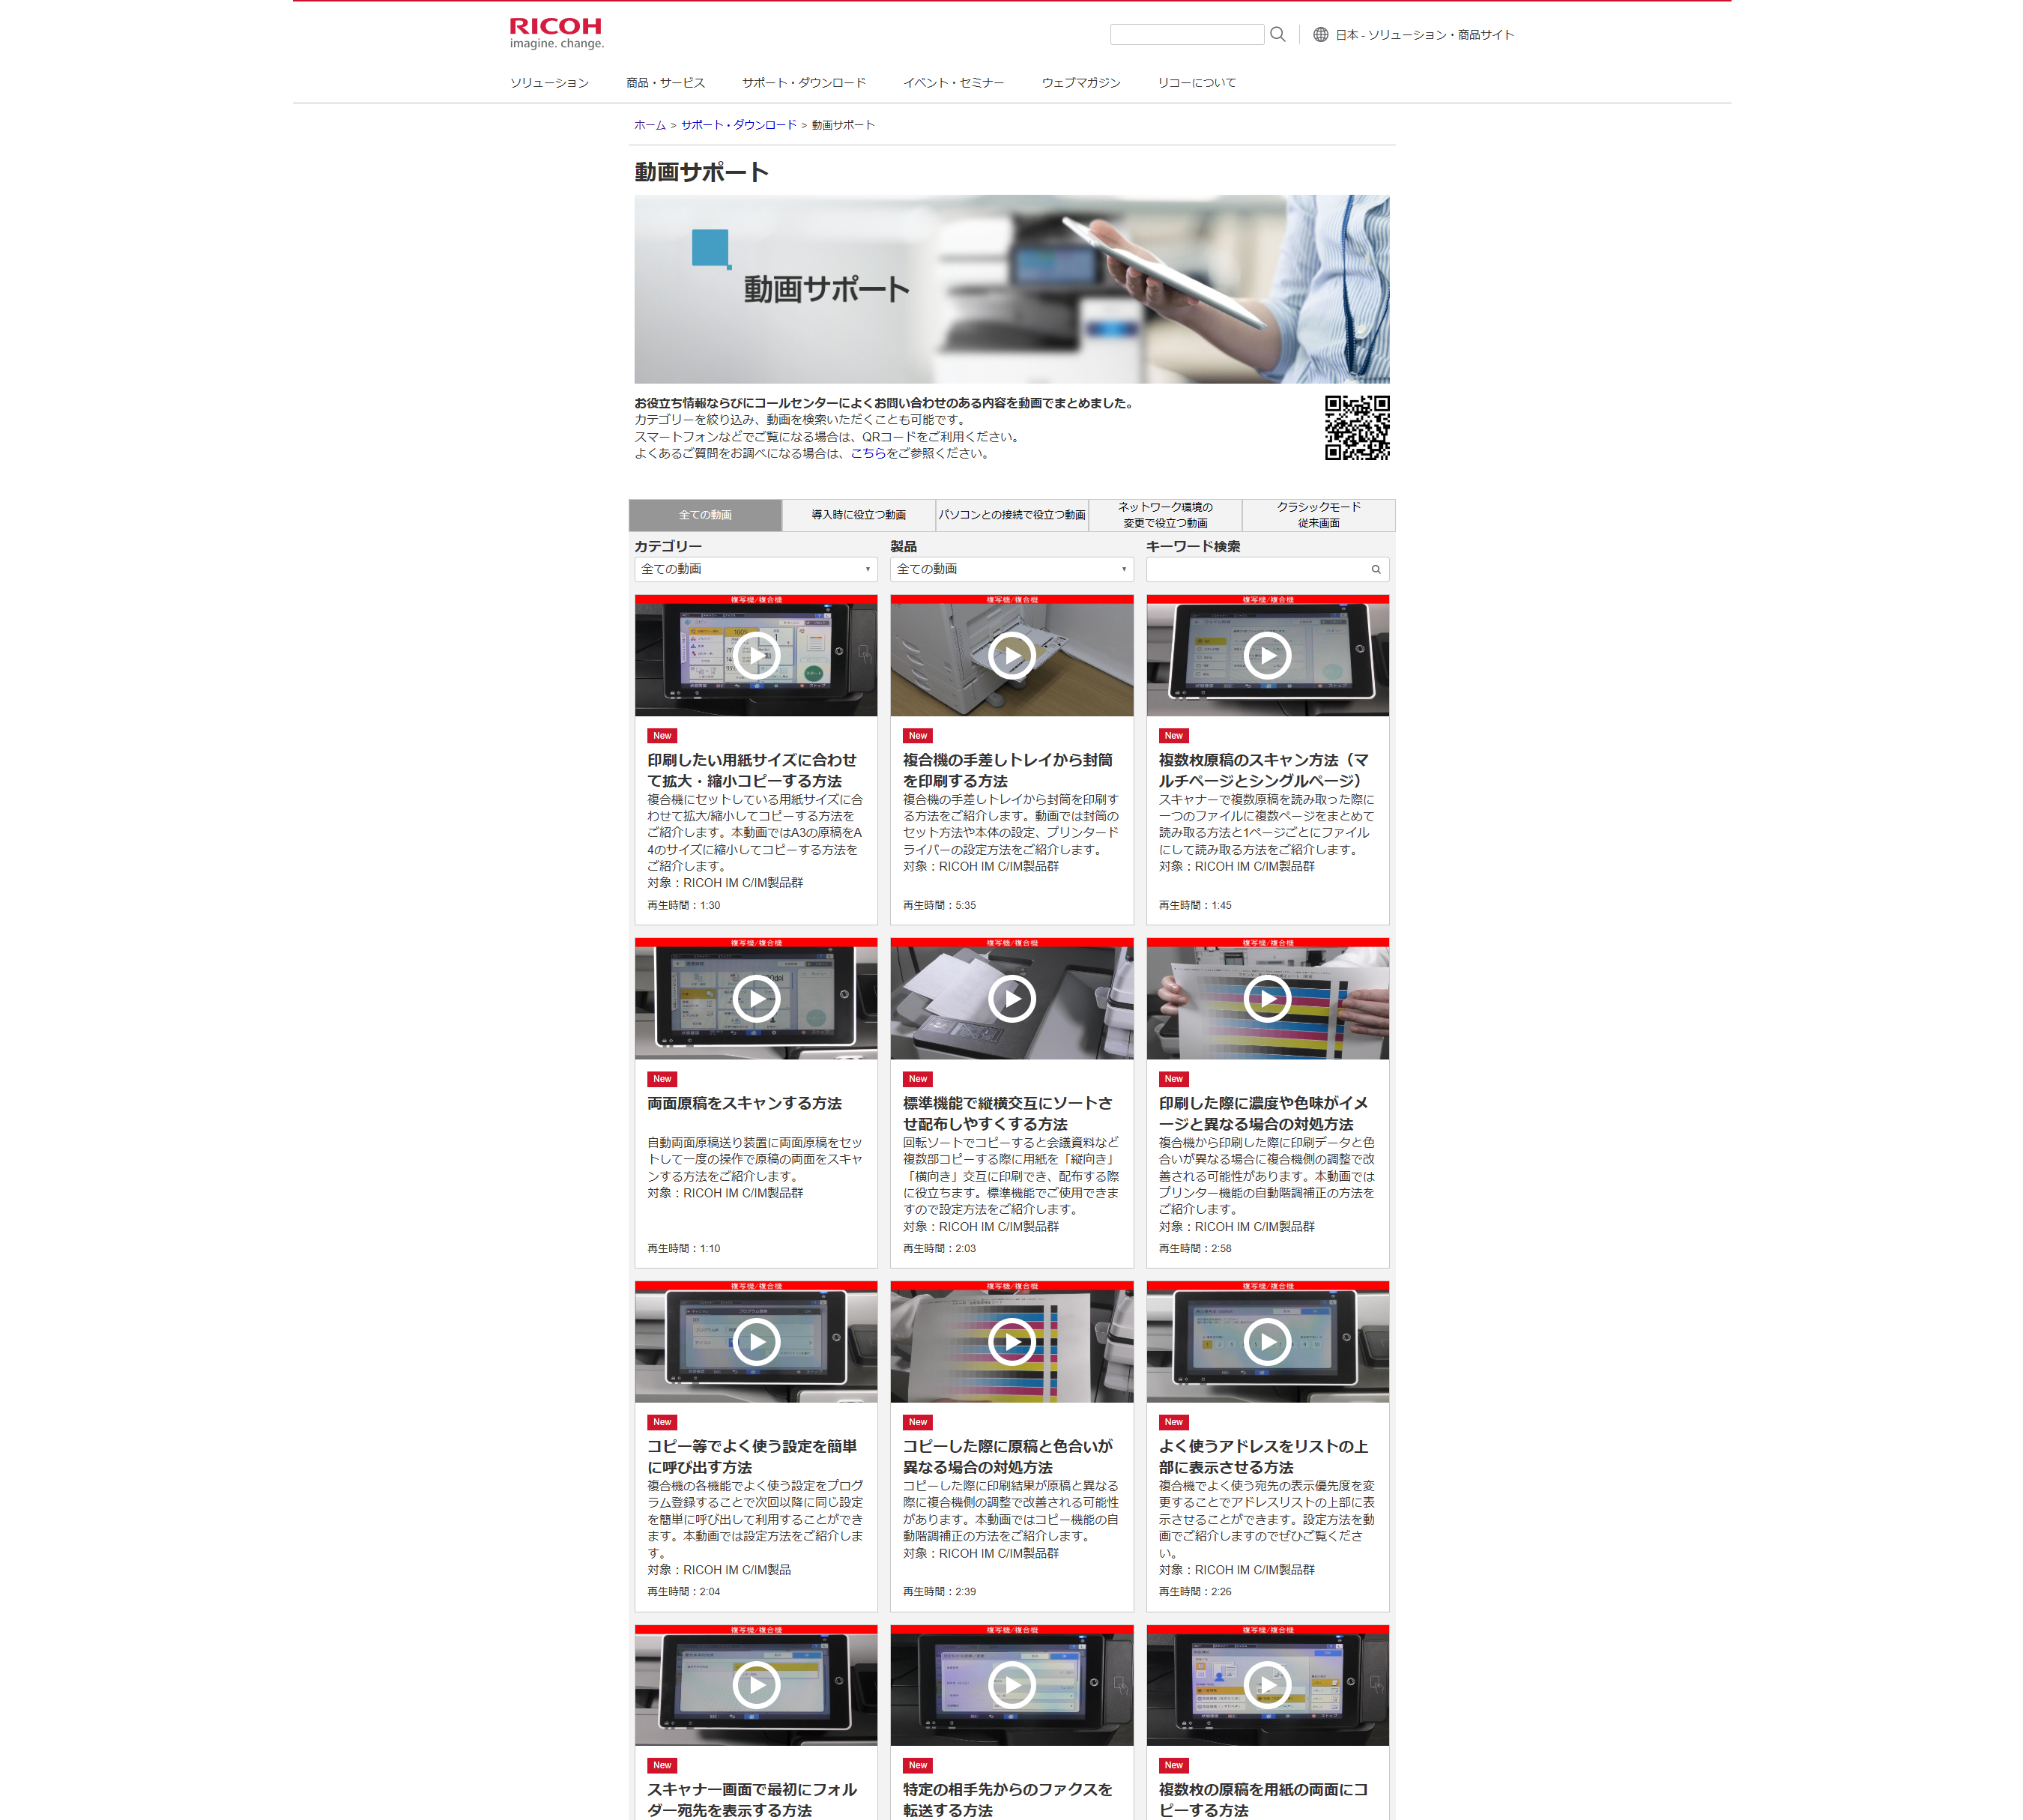Play the double-sided original scanning video

pos(755,999)
